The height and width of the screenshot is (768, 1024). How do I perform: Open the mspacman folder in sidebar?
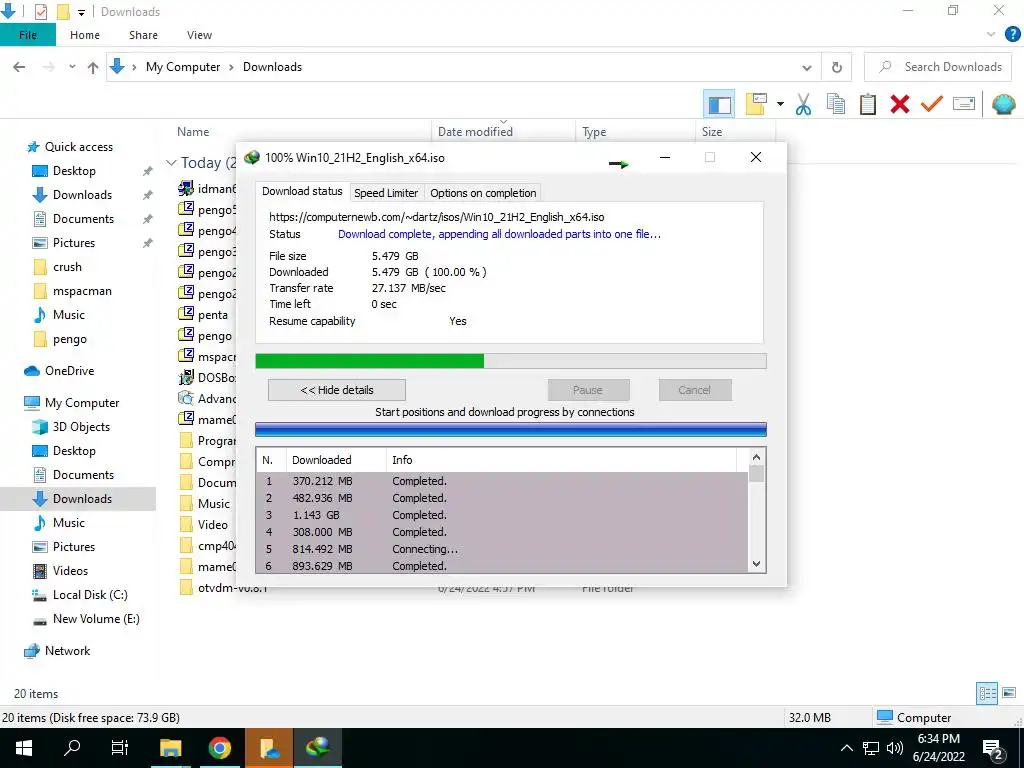82,291
